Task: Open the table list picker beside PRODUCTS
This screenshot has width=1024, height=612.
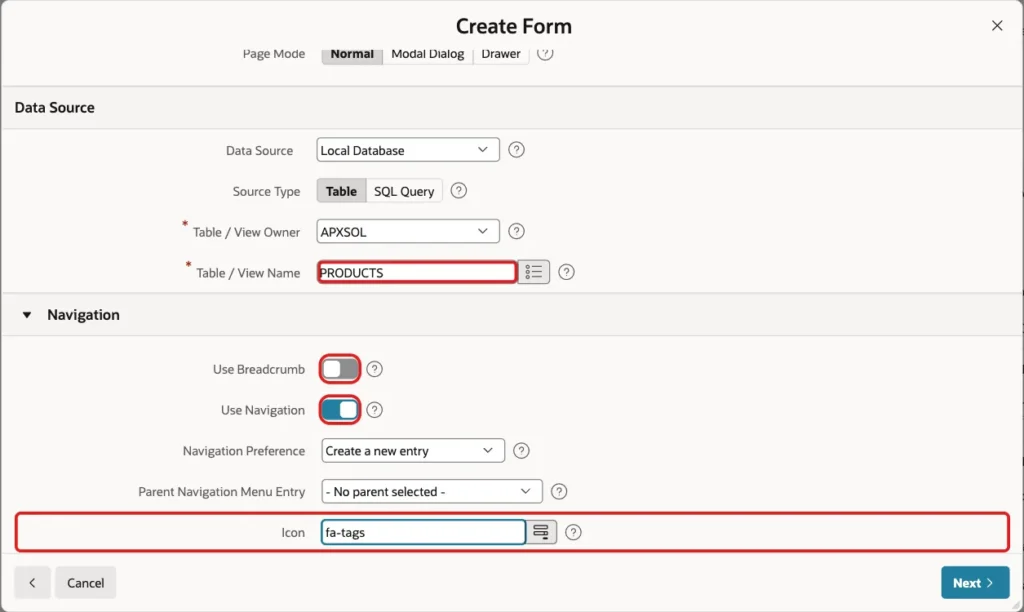Action: pyautogui.click(x=534, y=272)
